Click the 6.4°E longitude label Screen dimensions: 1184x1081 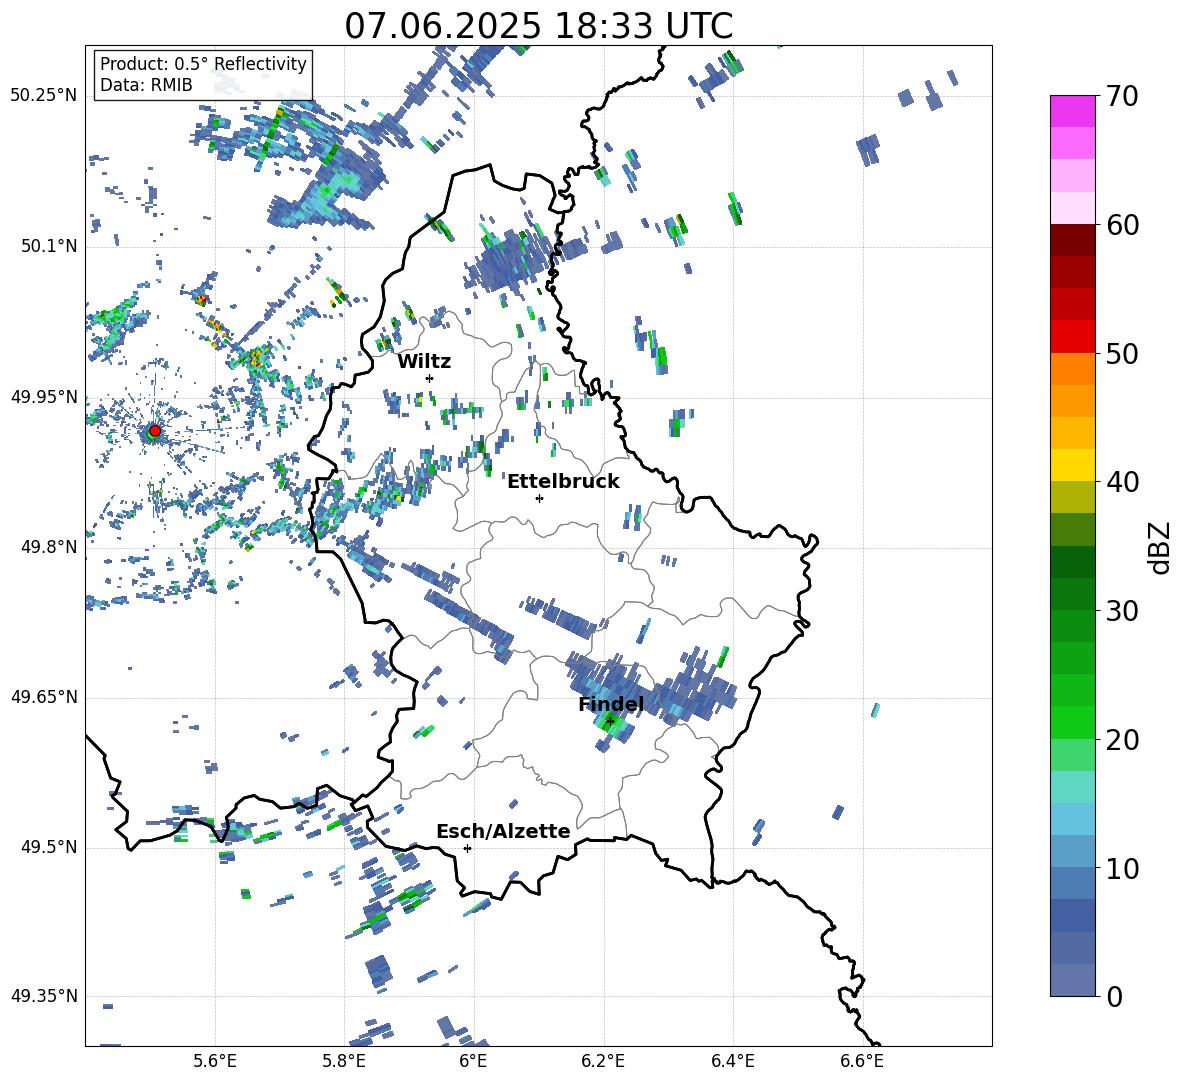[x=732, y=1061]
